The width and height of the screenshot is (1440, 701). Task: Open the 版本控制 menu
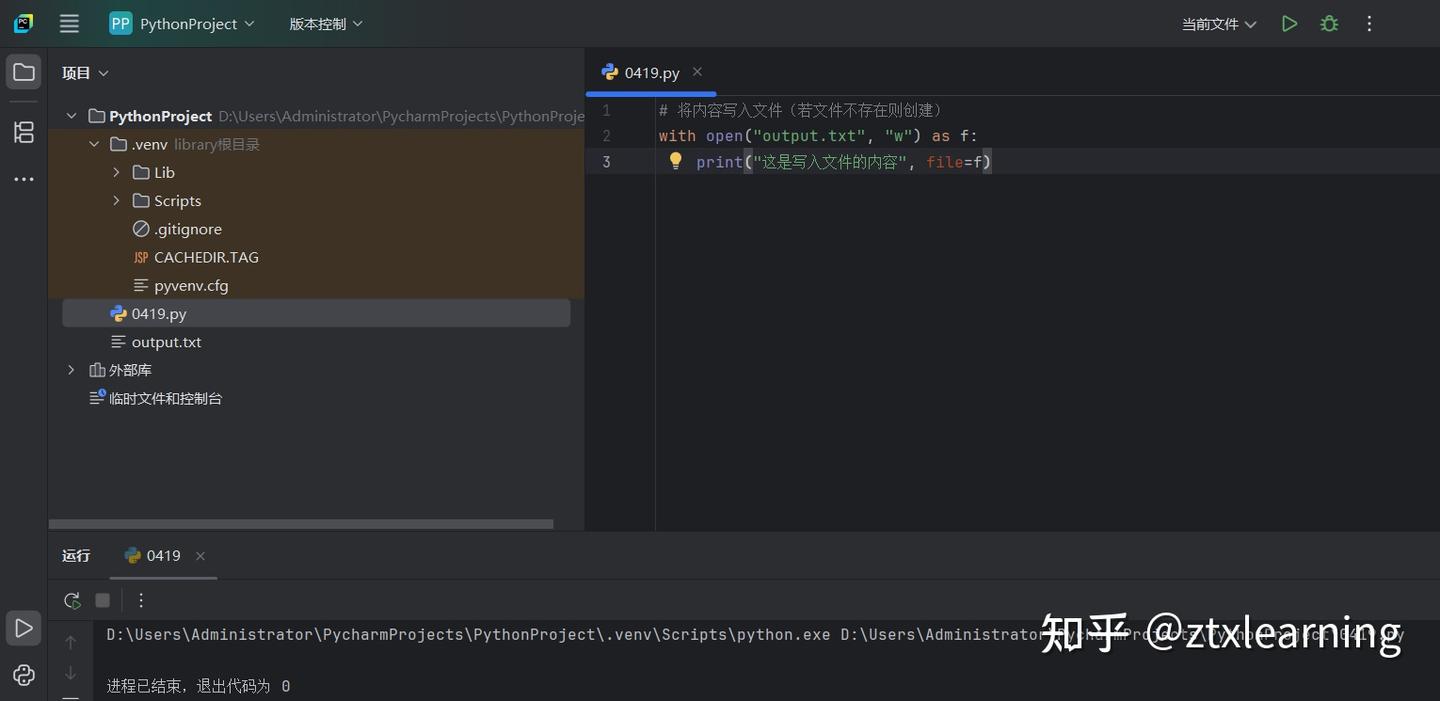pyautogui.click(x=324, y=22)
